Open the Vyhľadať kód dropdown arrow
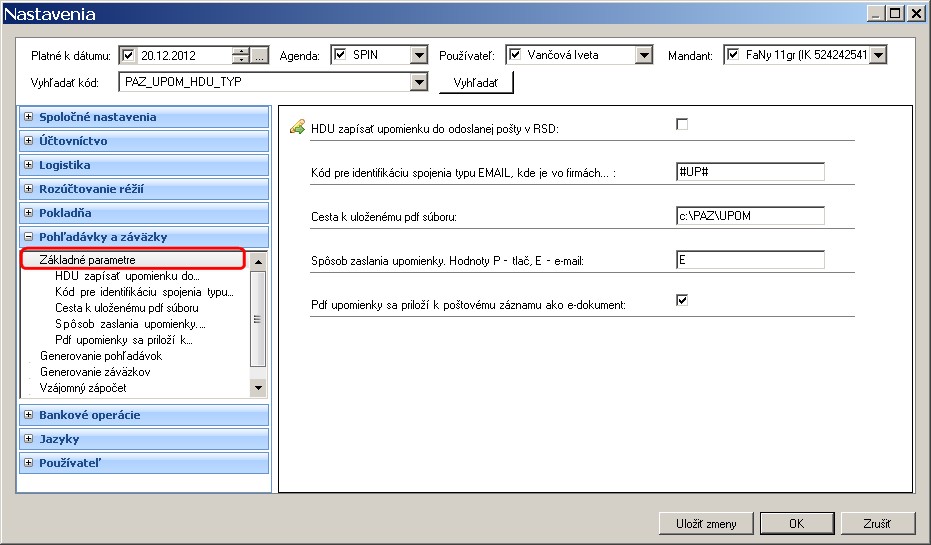 (x=419, y=82)
